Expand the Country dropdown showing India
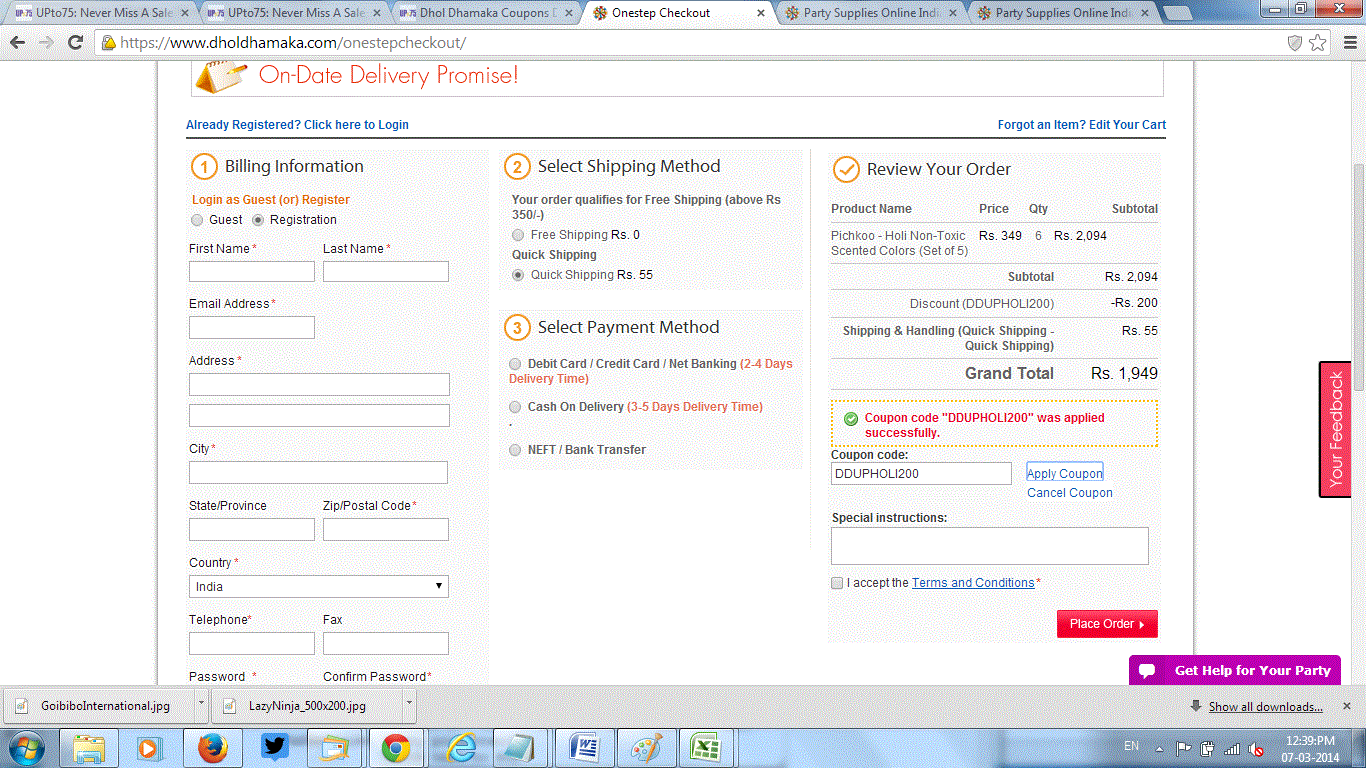Viewport: 1366px width, 768px height. tap(318, 587)
